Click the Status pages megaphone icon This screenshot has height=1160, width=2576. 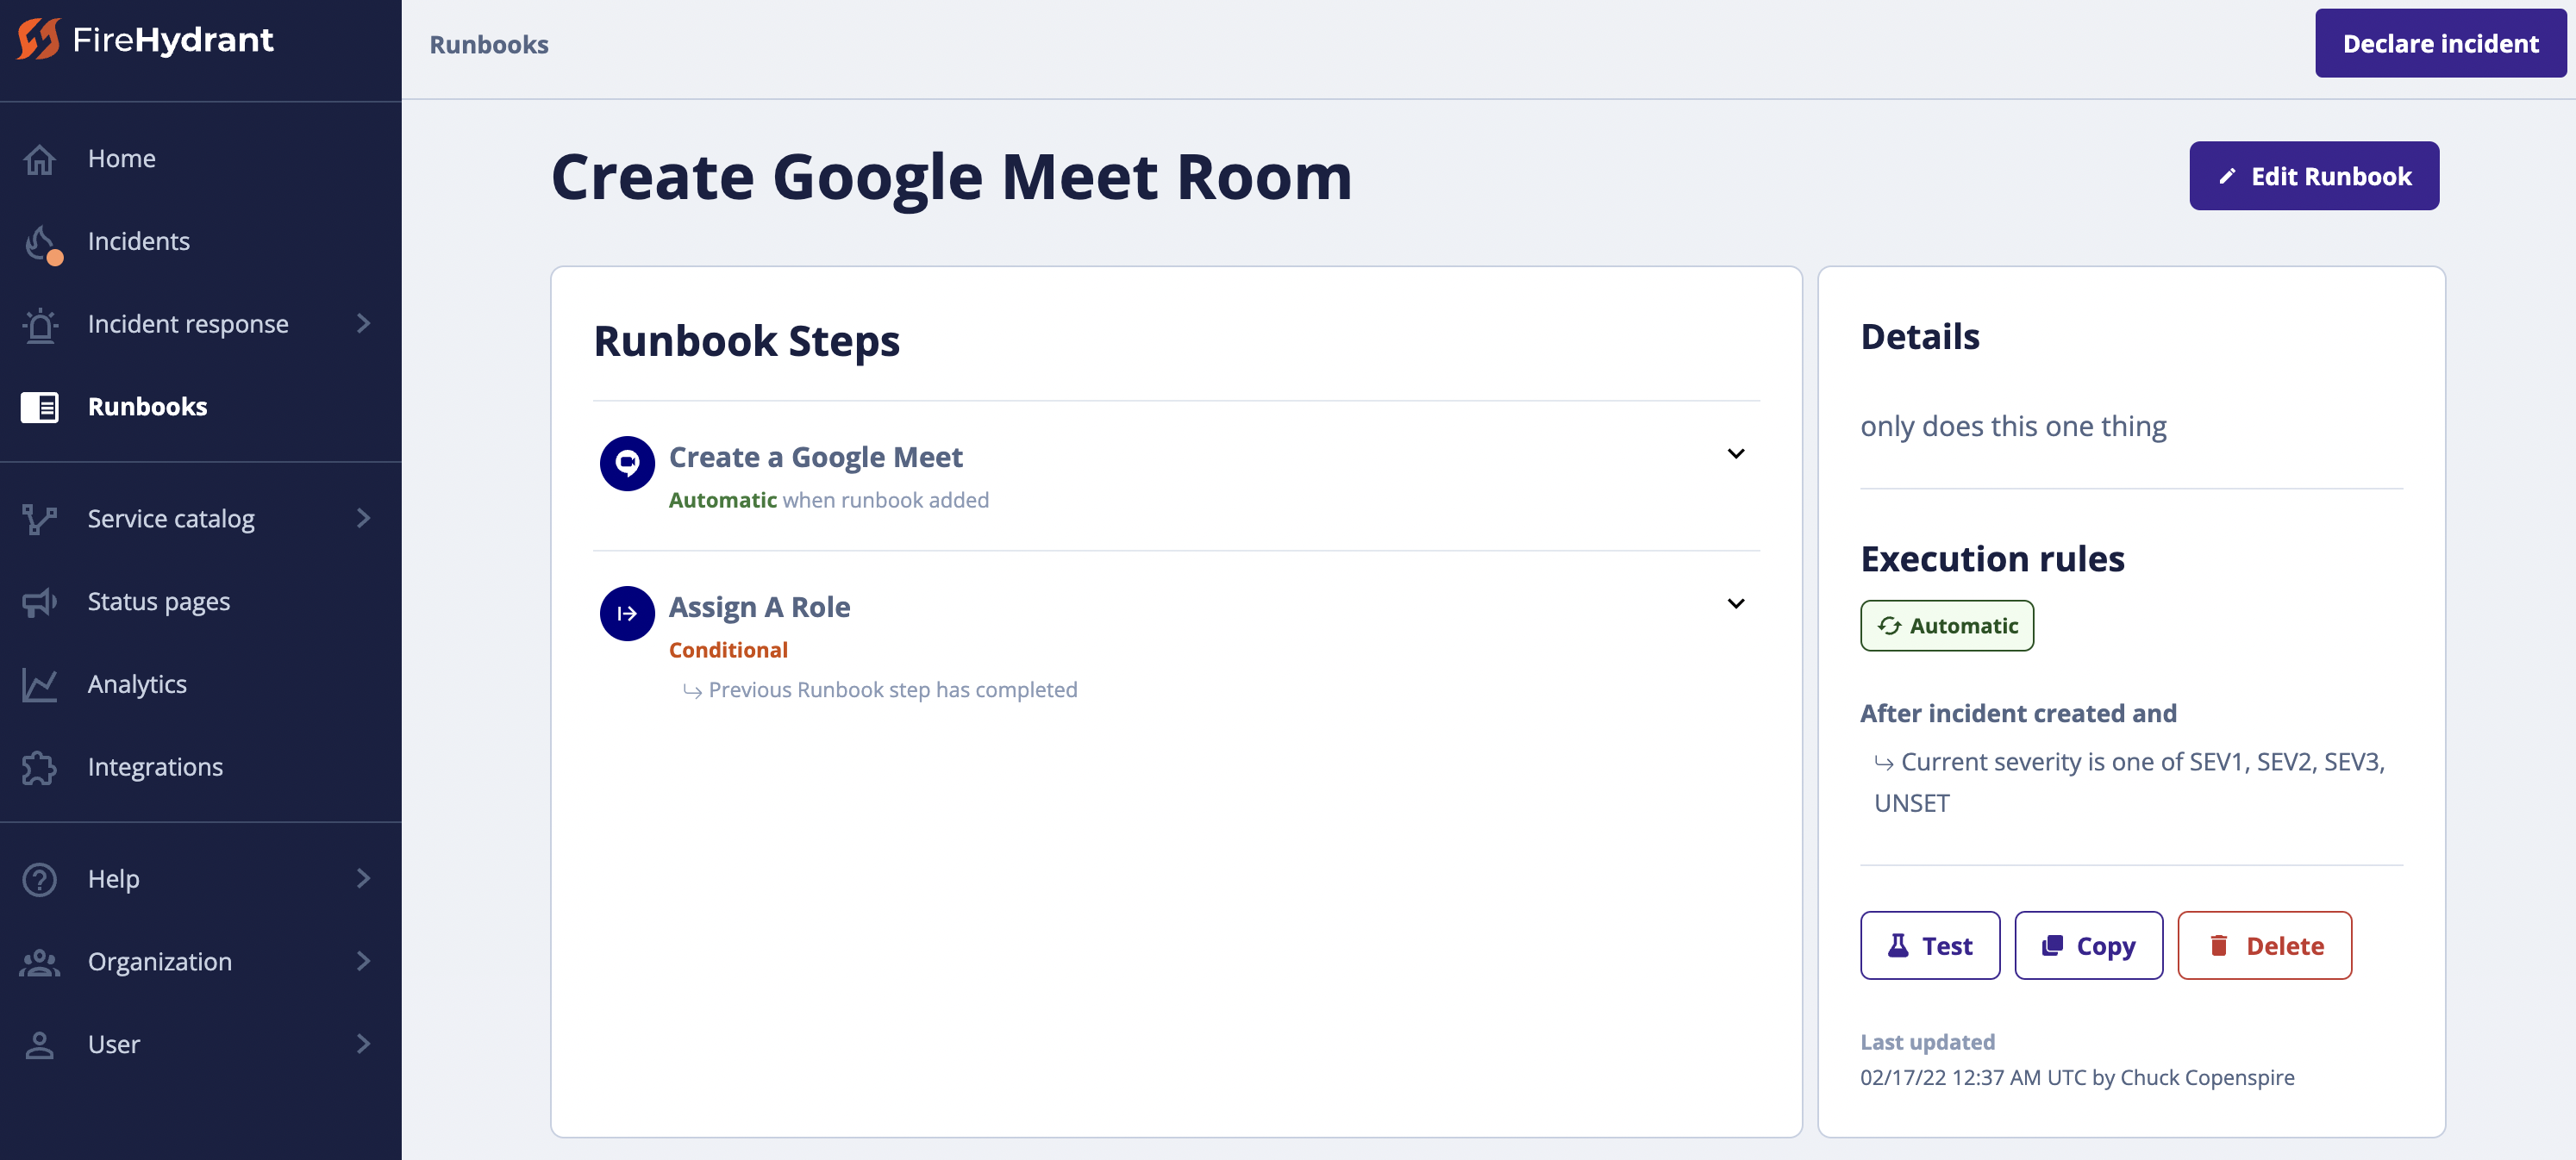click(x=40, y=601)
